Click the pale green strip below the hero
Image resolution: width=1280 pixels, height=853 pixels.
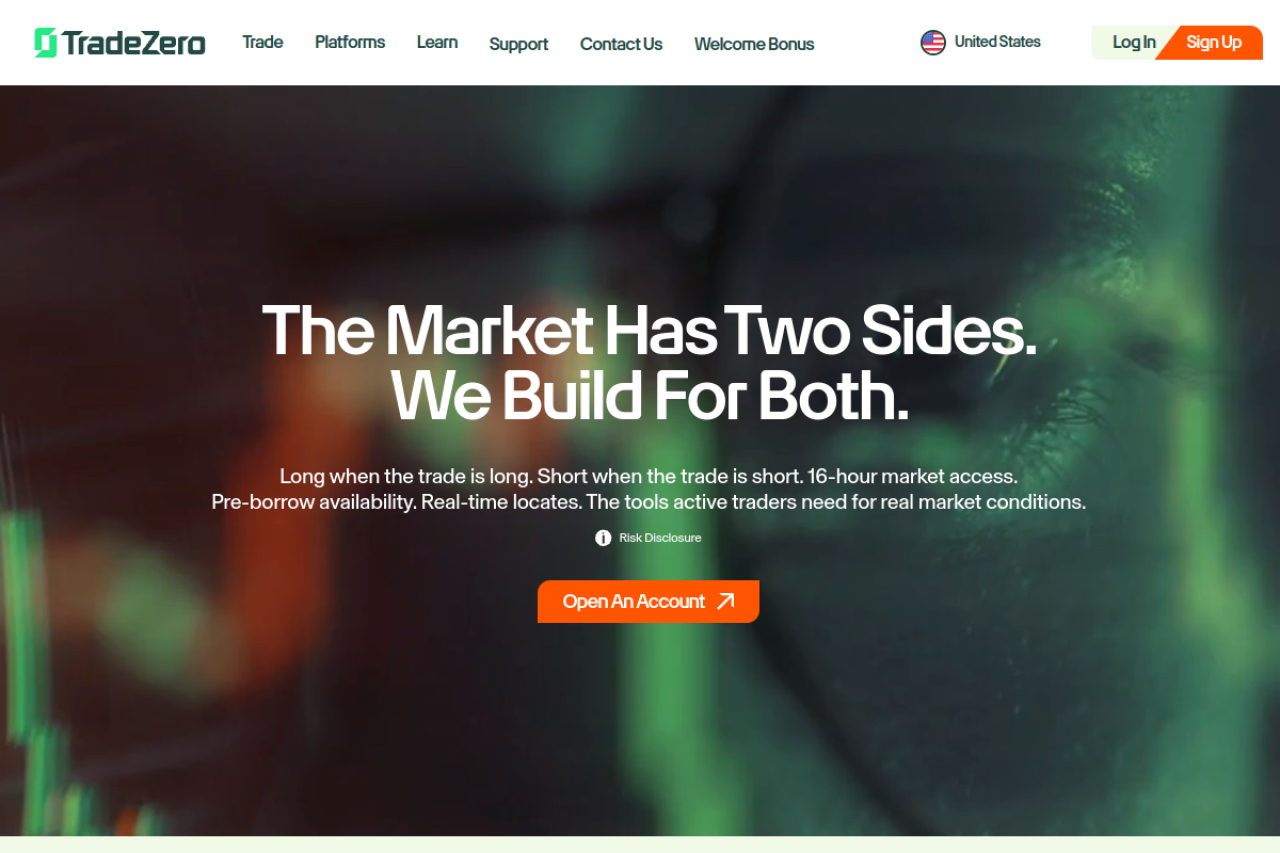pyautogui.click(x=640, y=845)
